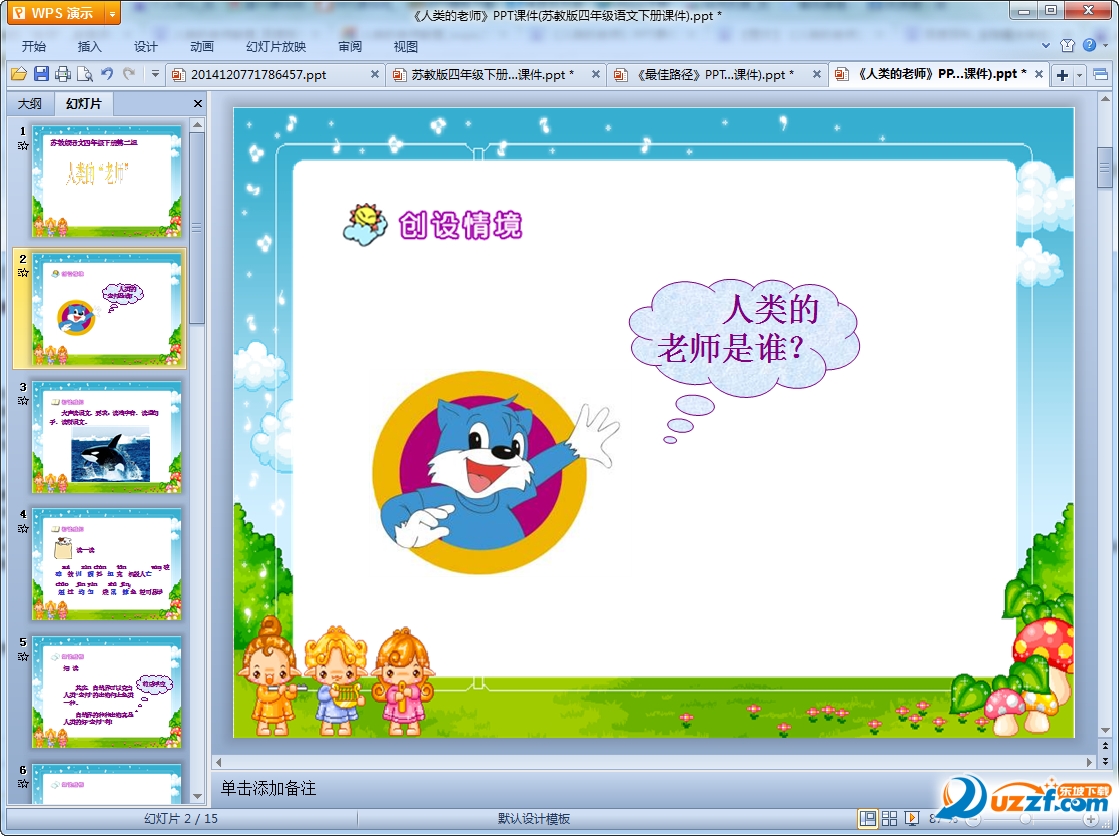Click the window arrangement icon right of tabs

[1100, 74]
